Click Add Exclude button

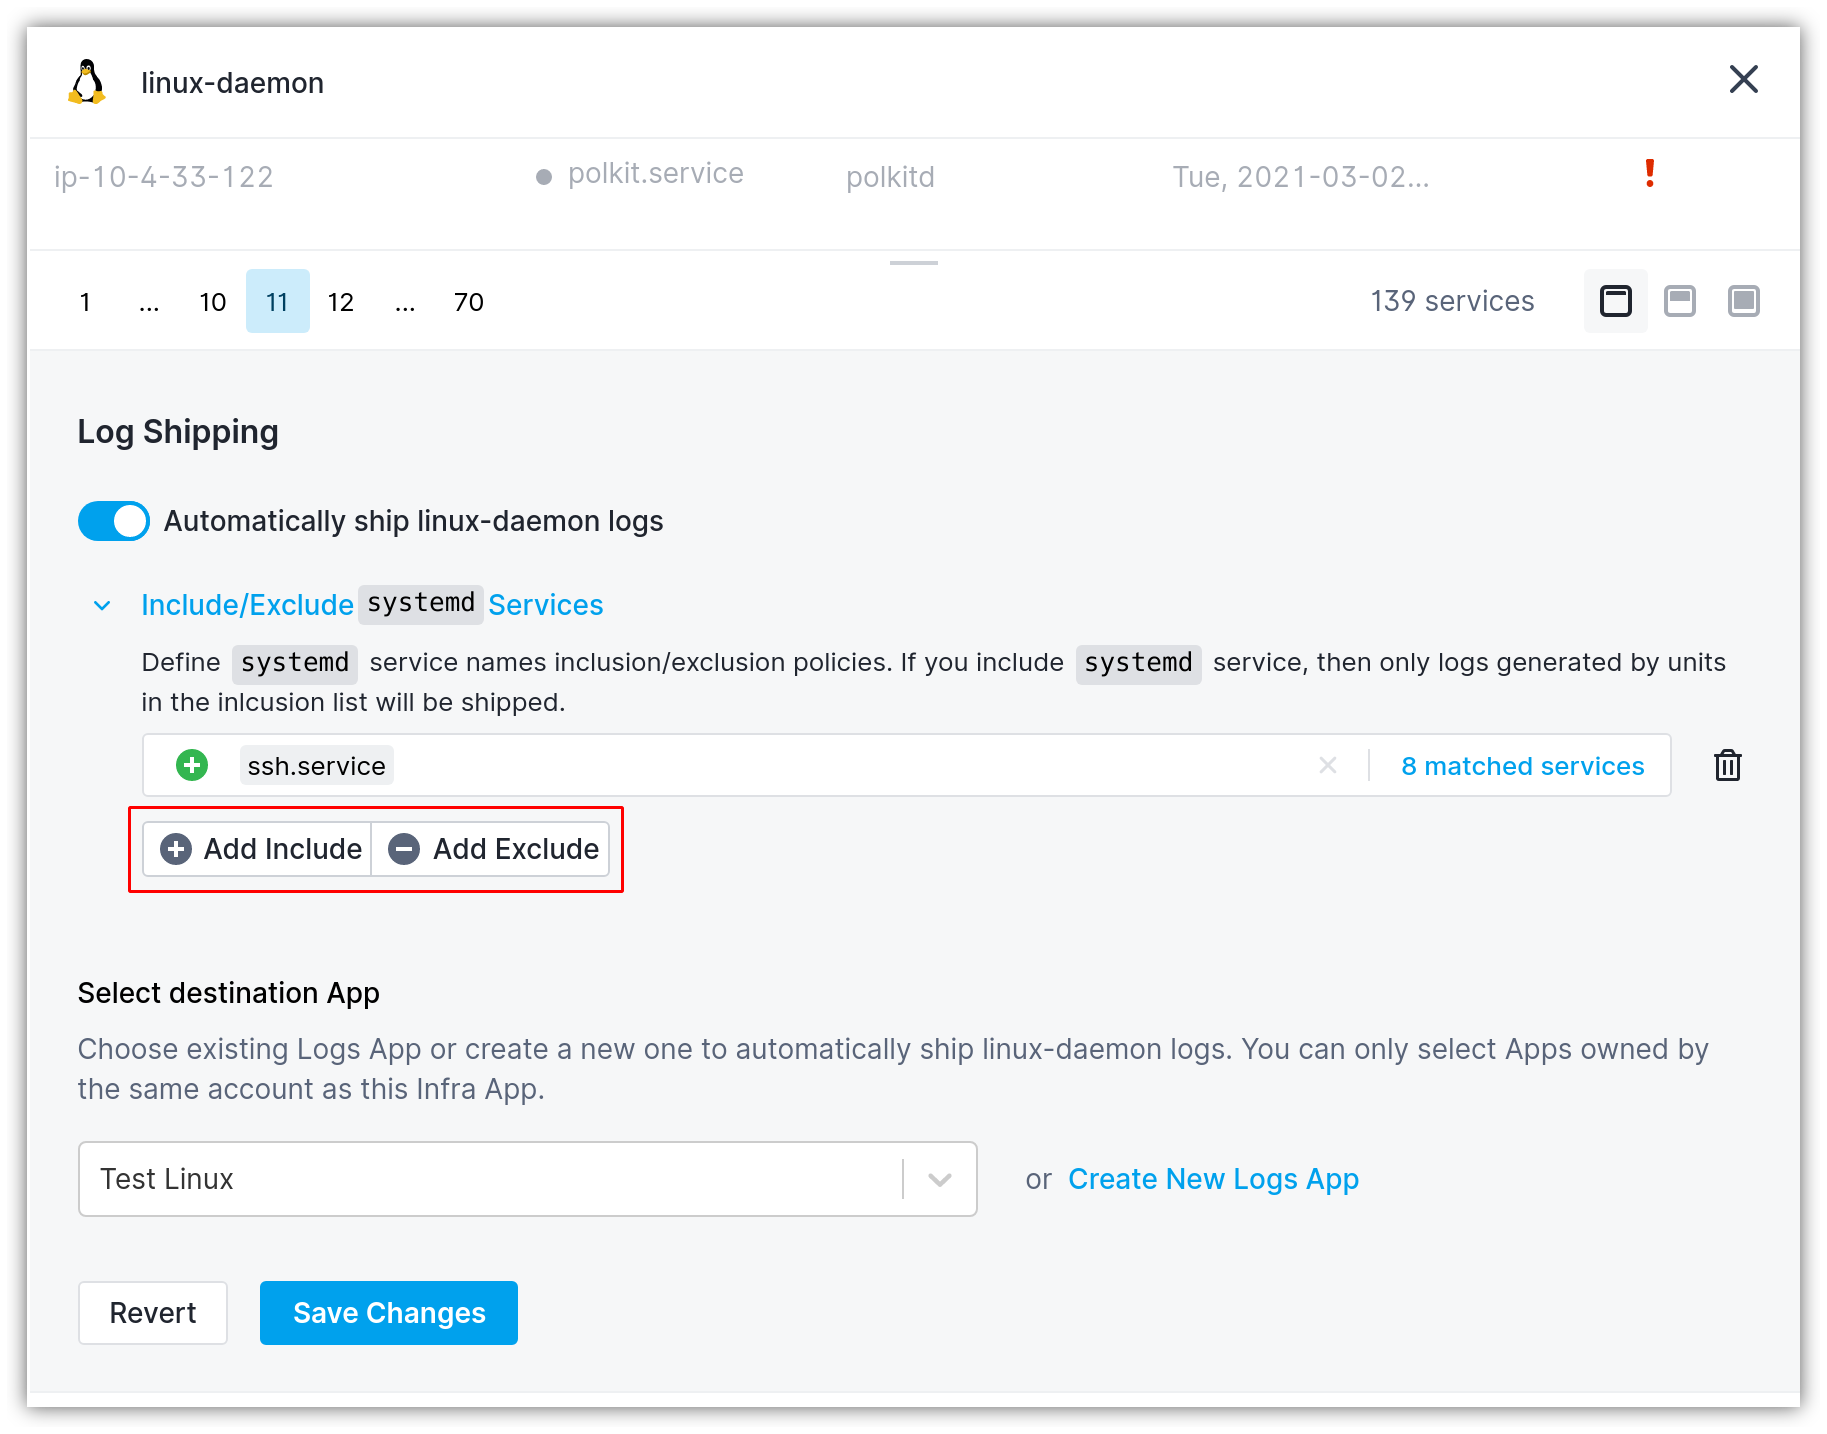[491, 849]
